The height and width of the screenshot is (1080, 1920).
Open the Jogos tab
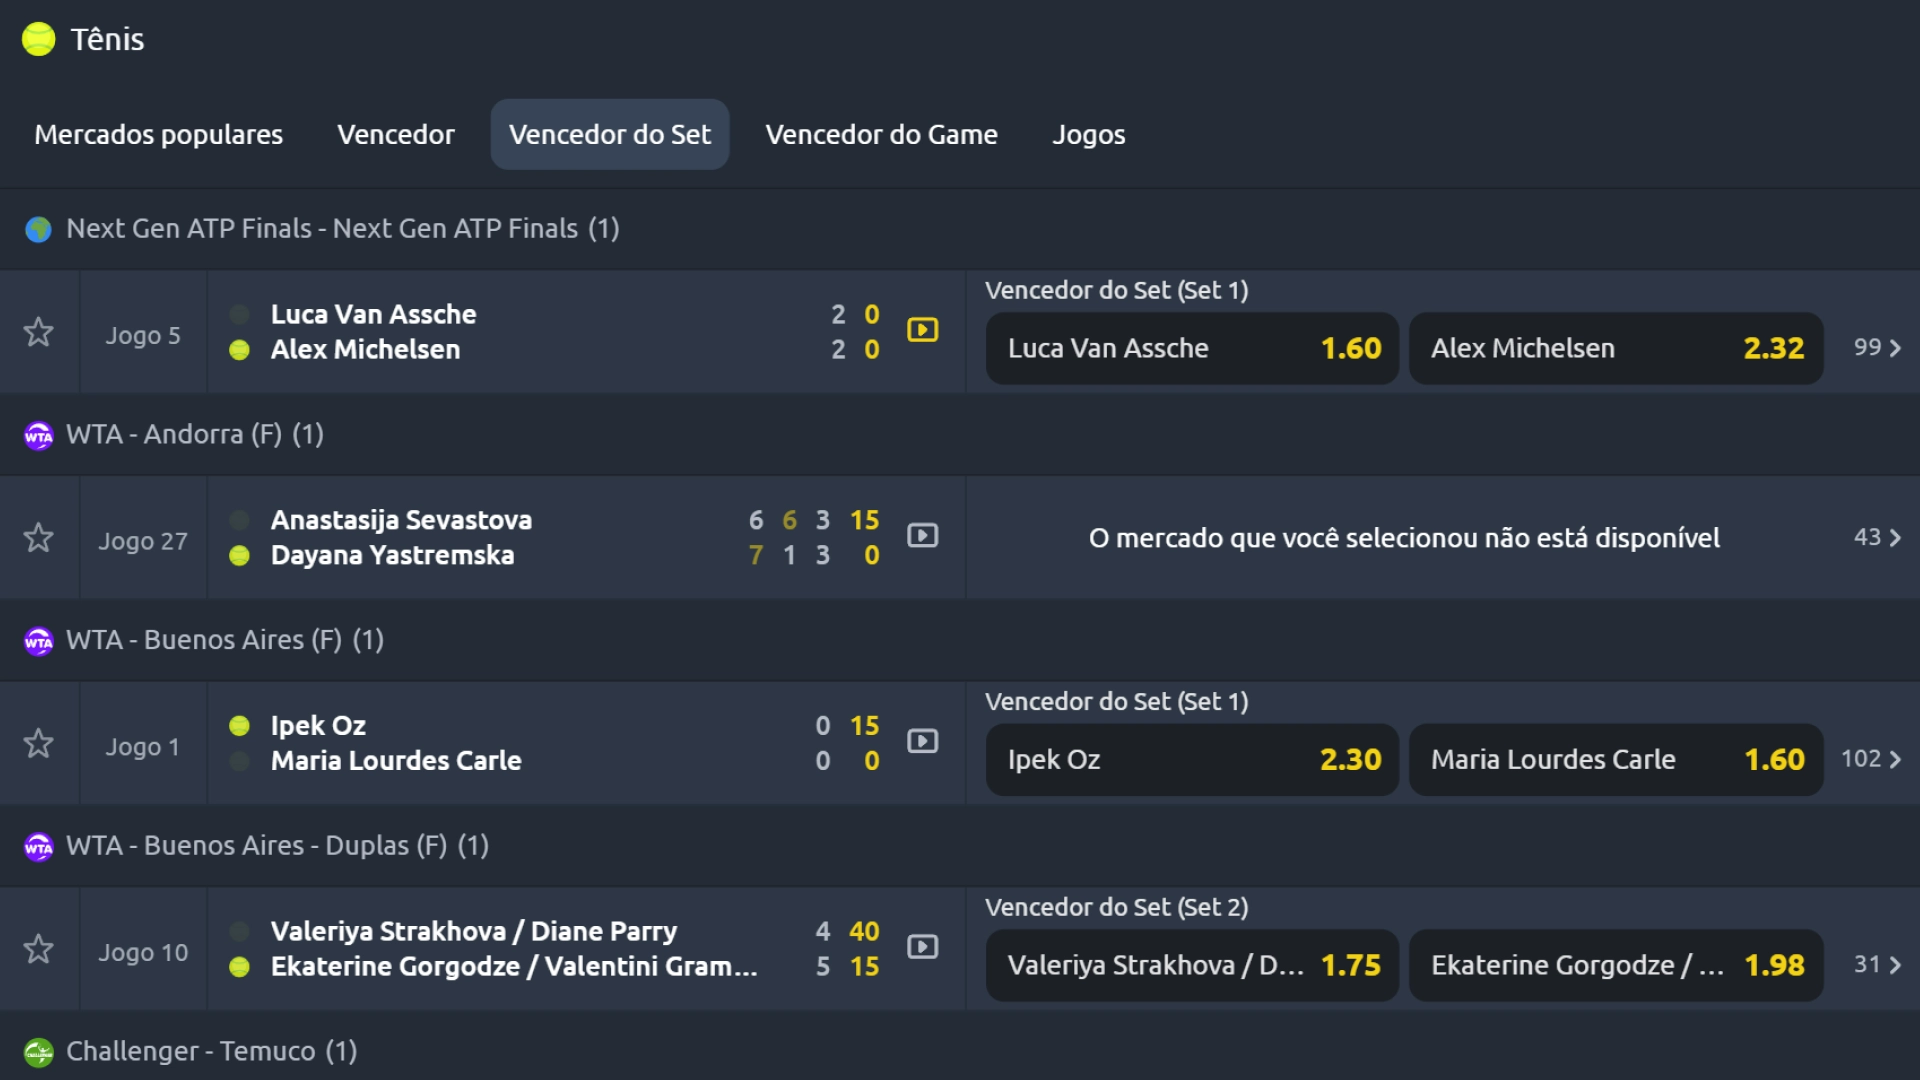pyautogui.click(x=1089, y=134)
